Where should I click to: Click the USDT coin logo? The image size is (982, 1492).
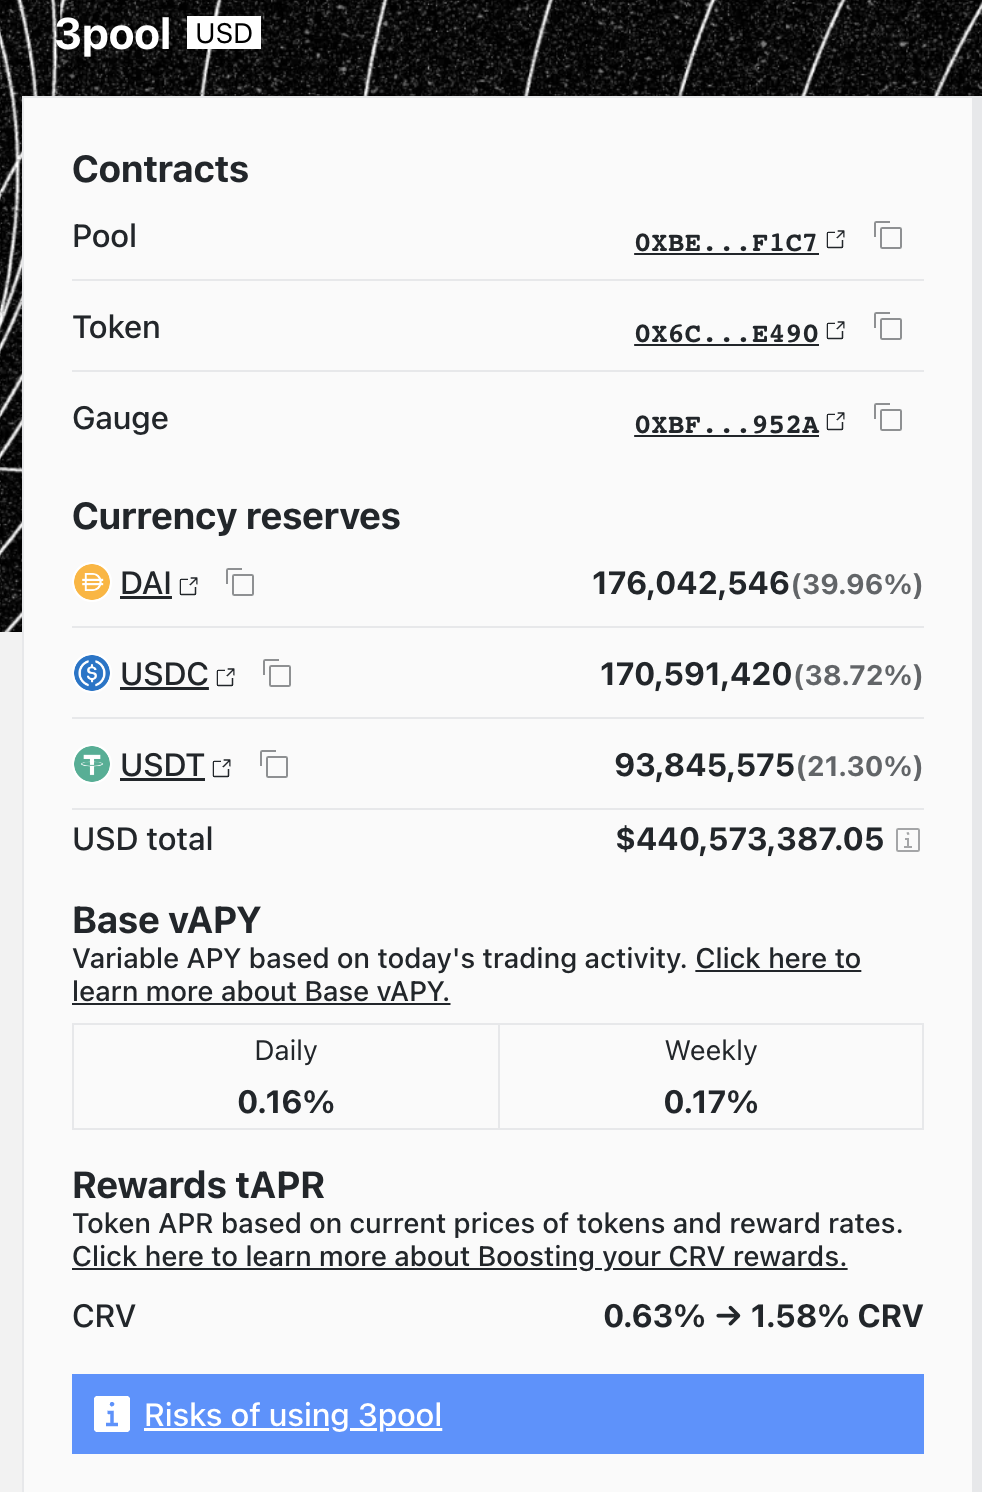click(92, 765)
